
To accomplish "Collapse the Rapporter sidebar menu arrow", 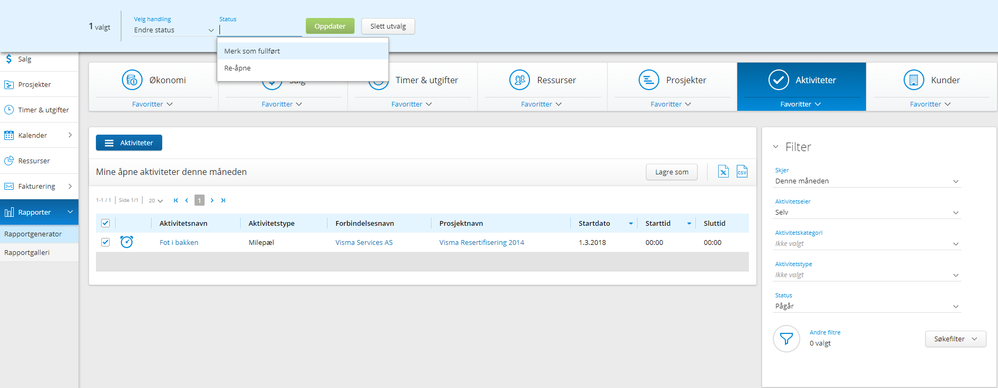I will pos(69,212).
